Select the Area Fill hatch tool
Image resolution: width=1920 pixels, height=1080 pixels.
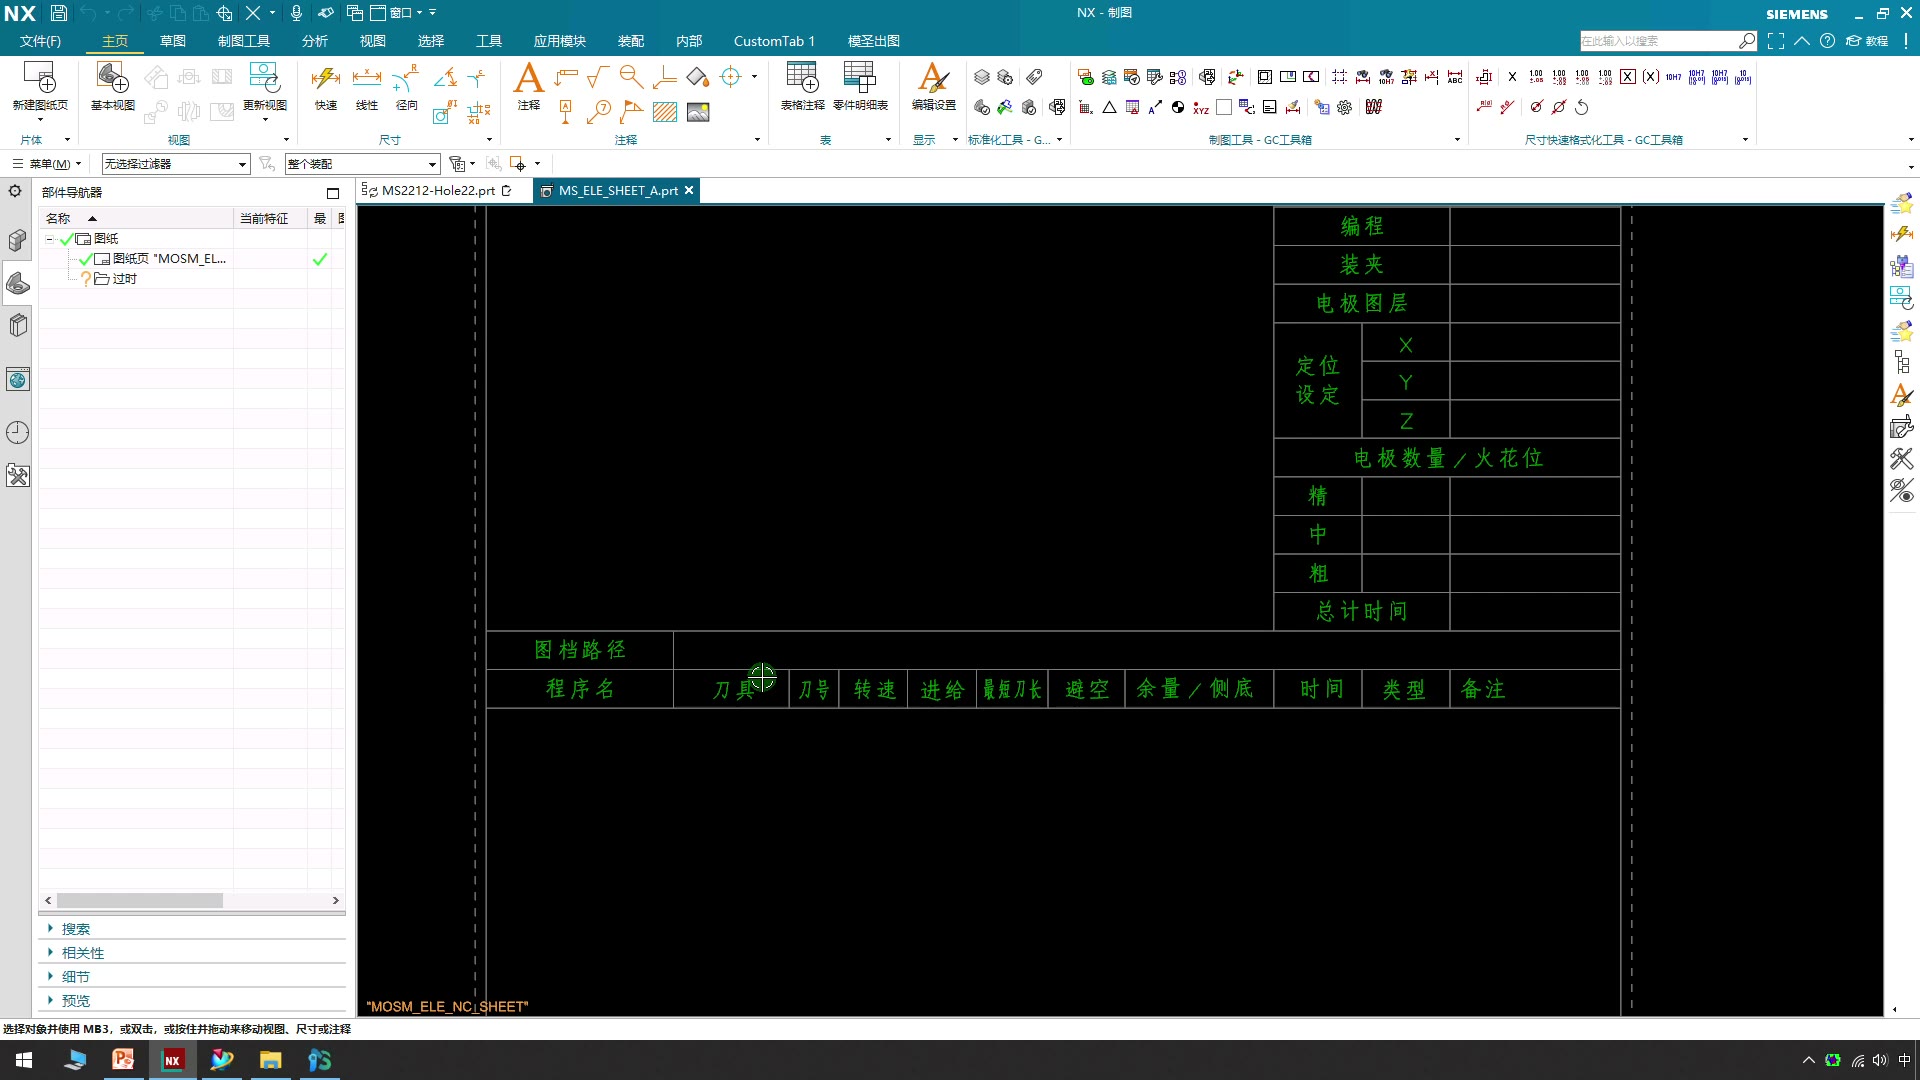[x=665, y=111]
